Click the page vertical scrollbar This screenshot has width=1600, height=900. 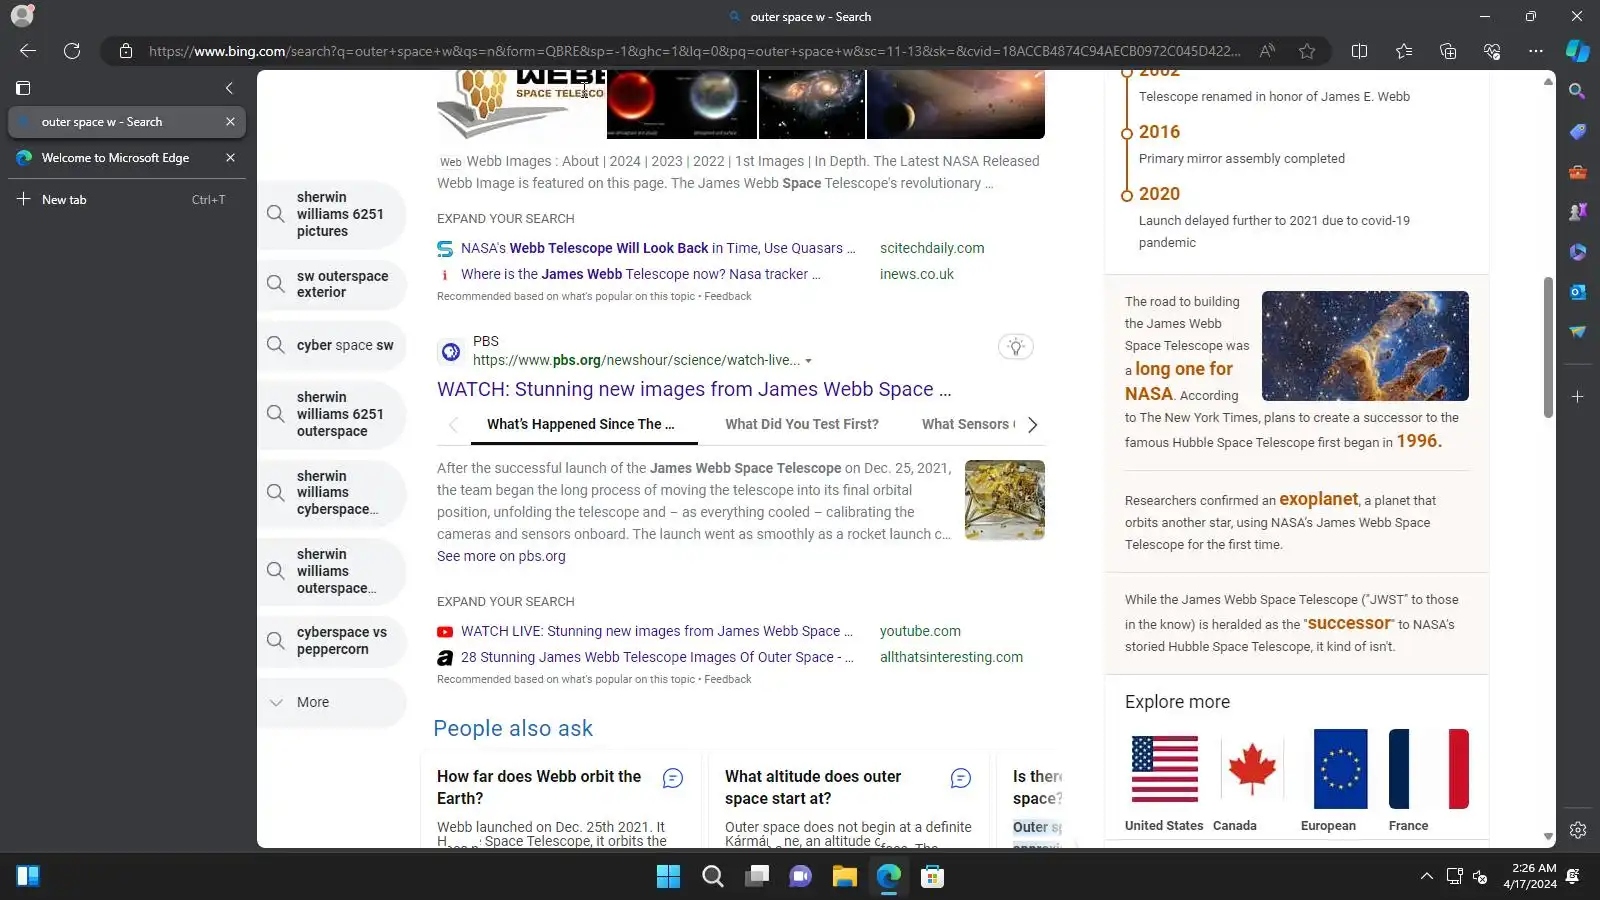[x=1548, y=347]
